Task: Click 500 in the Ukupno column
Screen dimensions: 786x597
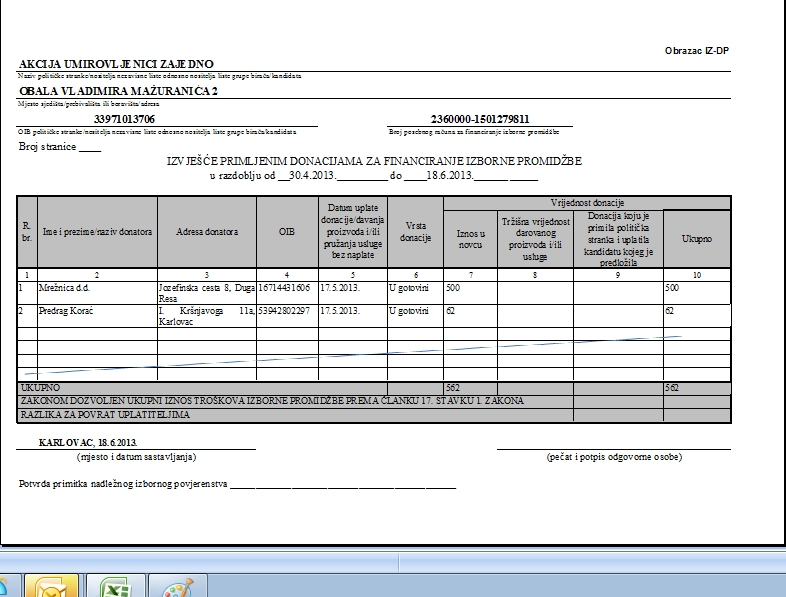Action: 672,288
